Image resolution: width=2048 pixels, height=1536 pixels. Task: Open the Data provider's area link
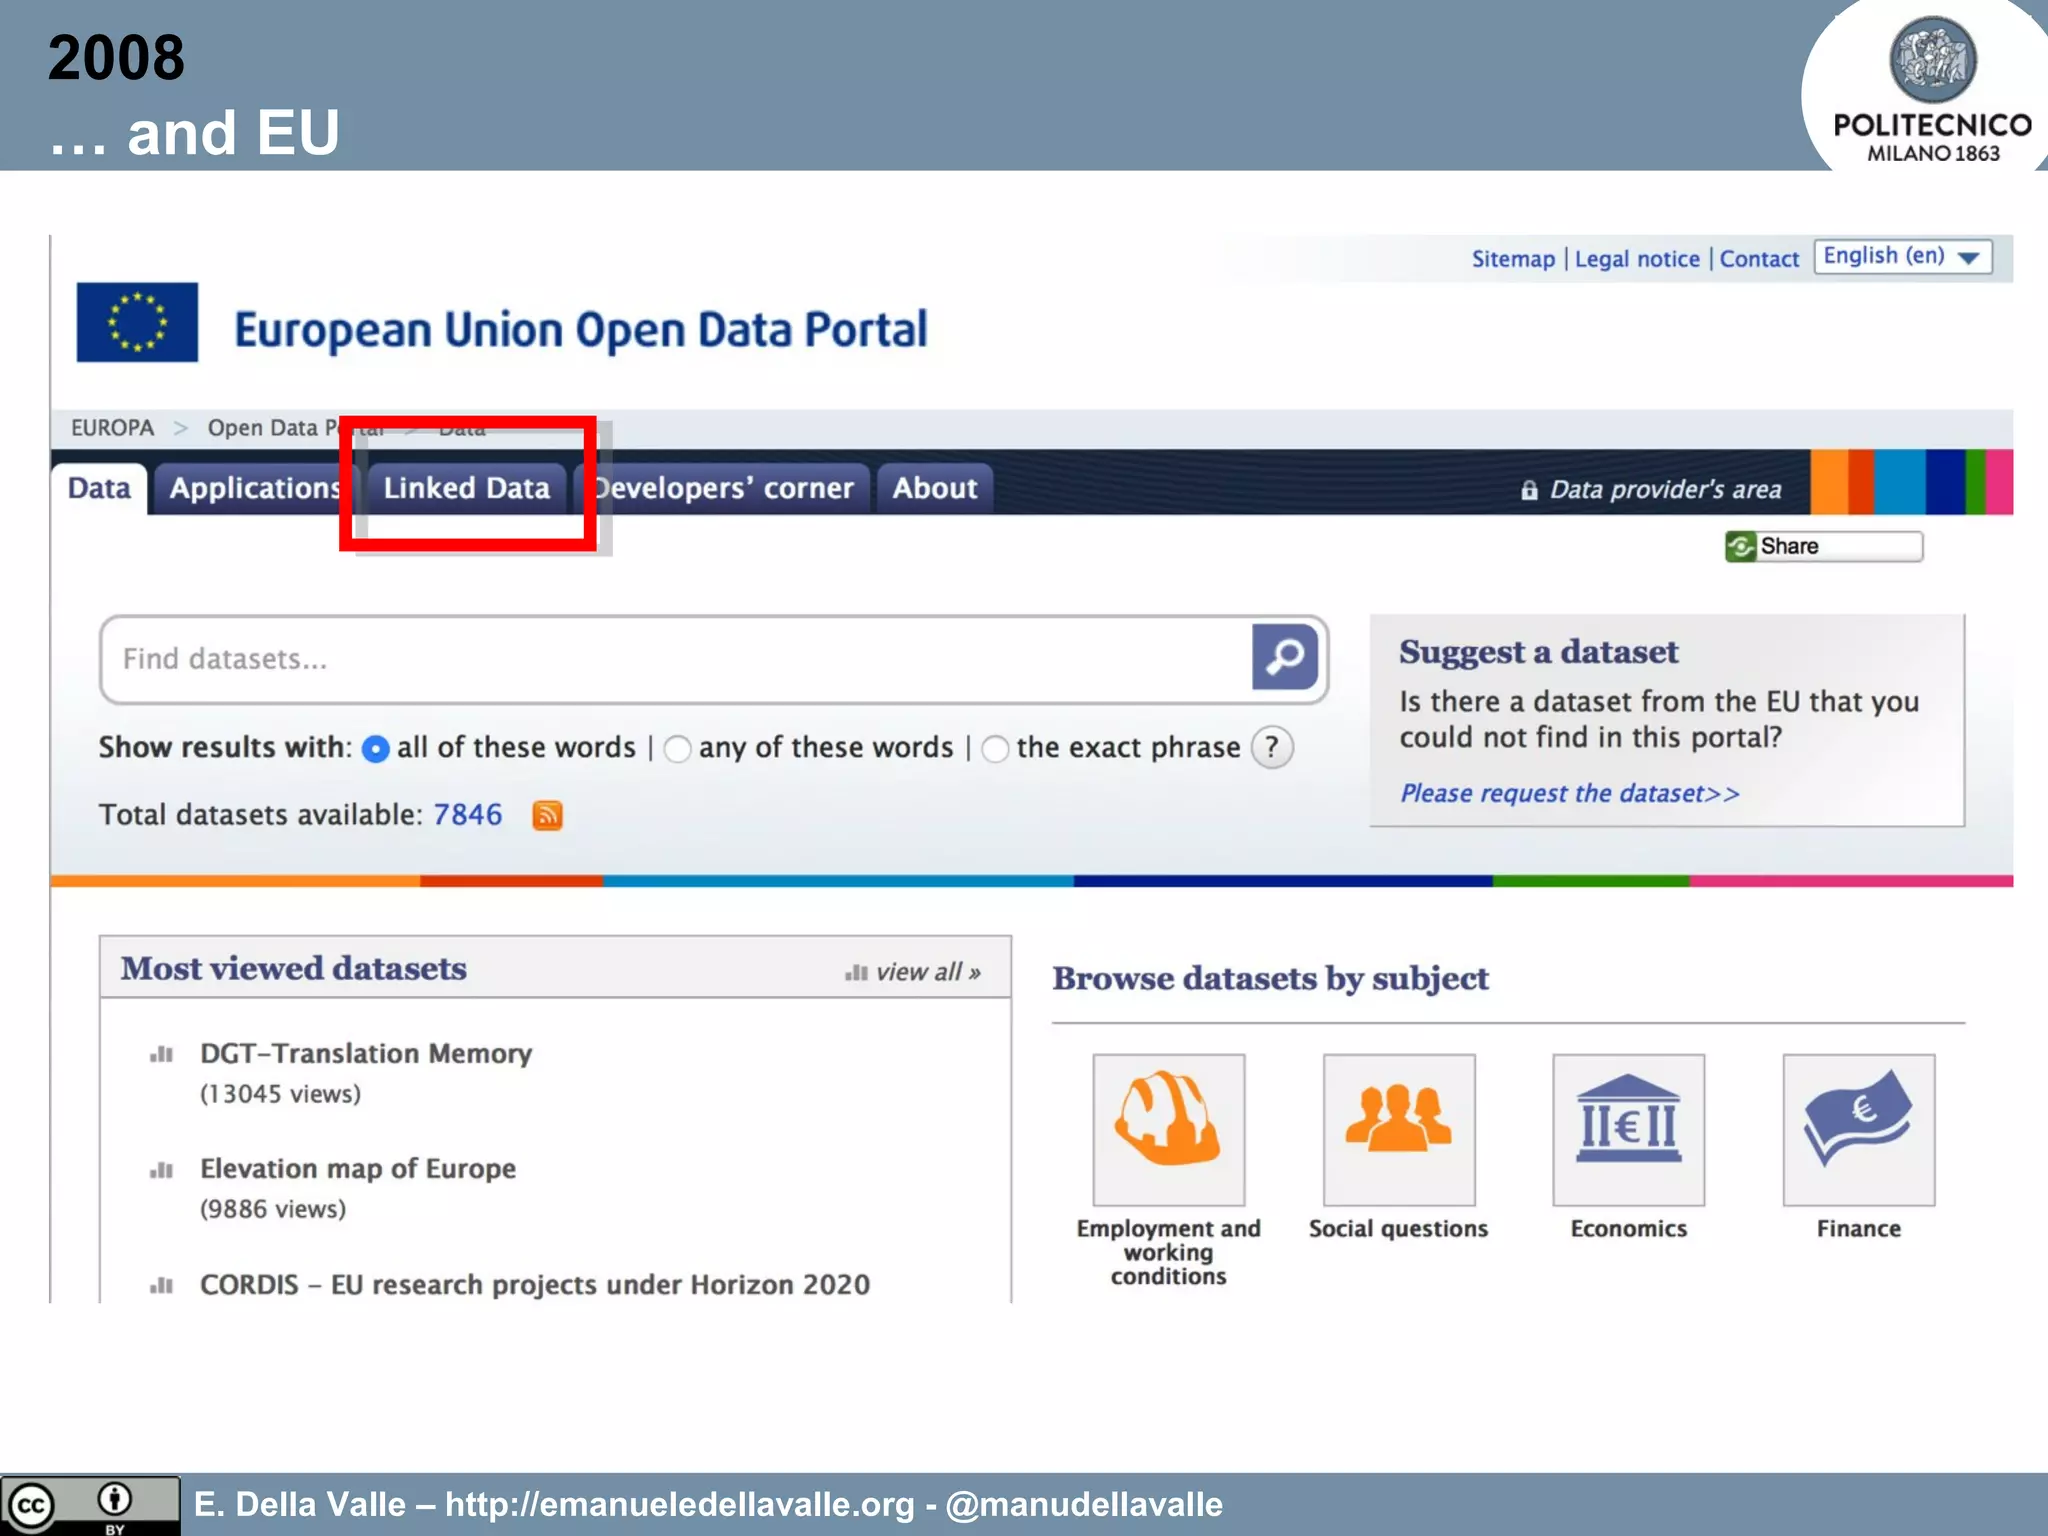click(x=1665, y=489)
